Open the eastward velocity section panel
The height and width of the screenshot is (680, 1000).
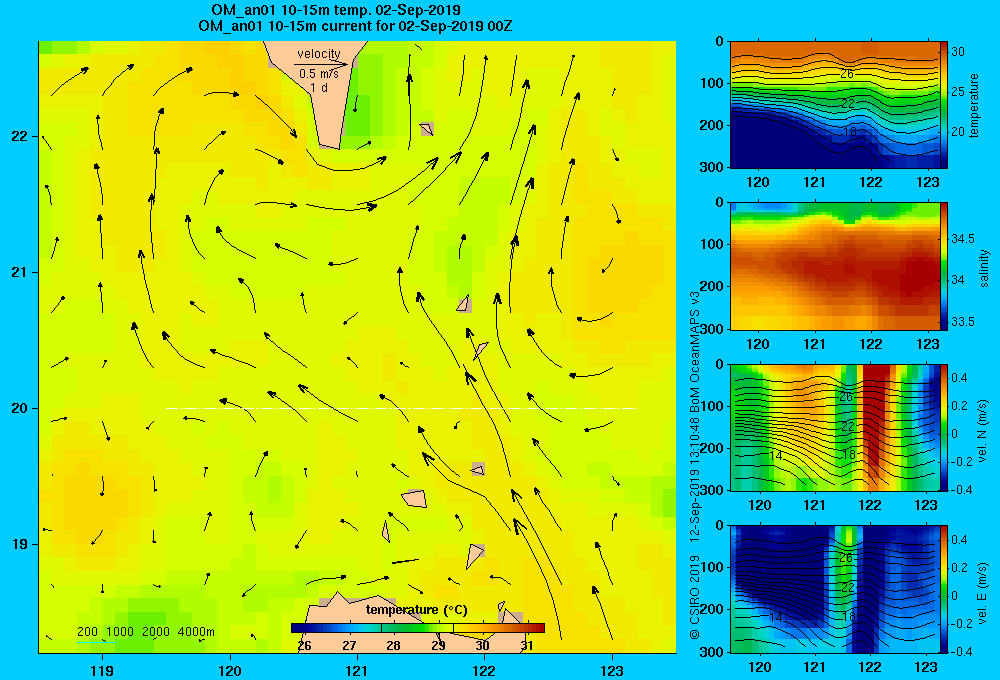coord(835,589)
